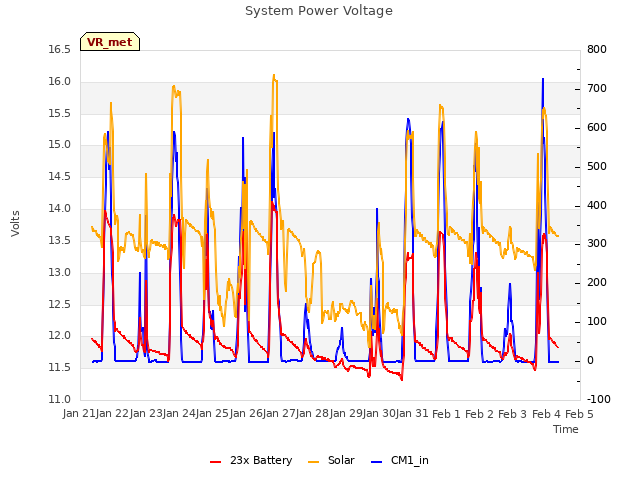This screenshot has height=480, width=640.
Task: Click the Volts y-axis label
Action: click(x=15, y=224)
